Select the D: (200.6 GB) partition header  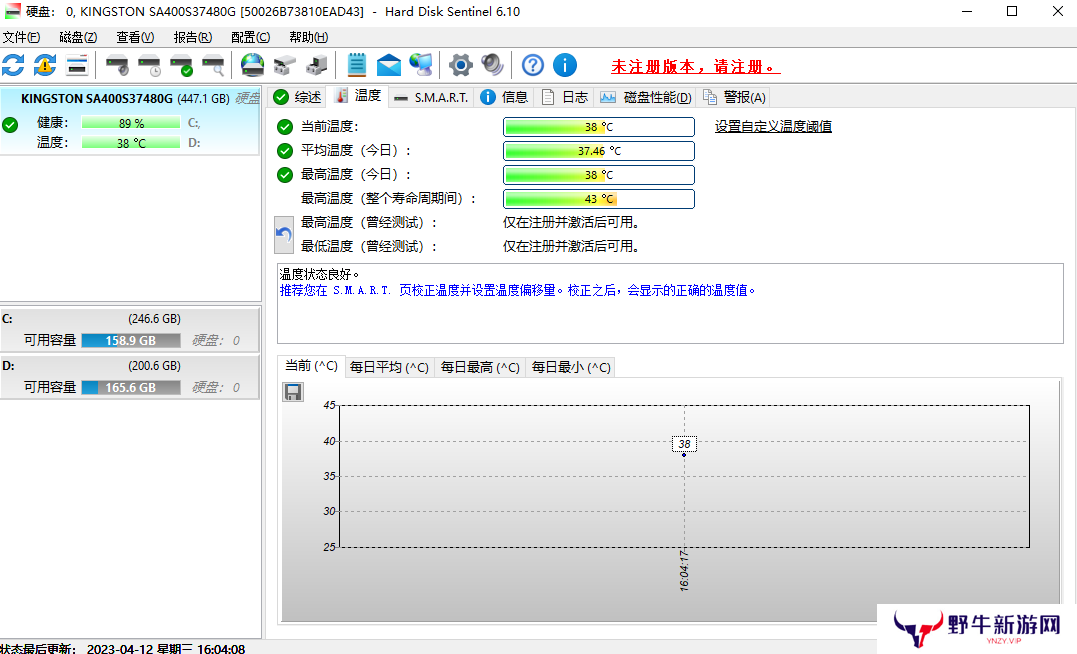pos(131,366)
